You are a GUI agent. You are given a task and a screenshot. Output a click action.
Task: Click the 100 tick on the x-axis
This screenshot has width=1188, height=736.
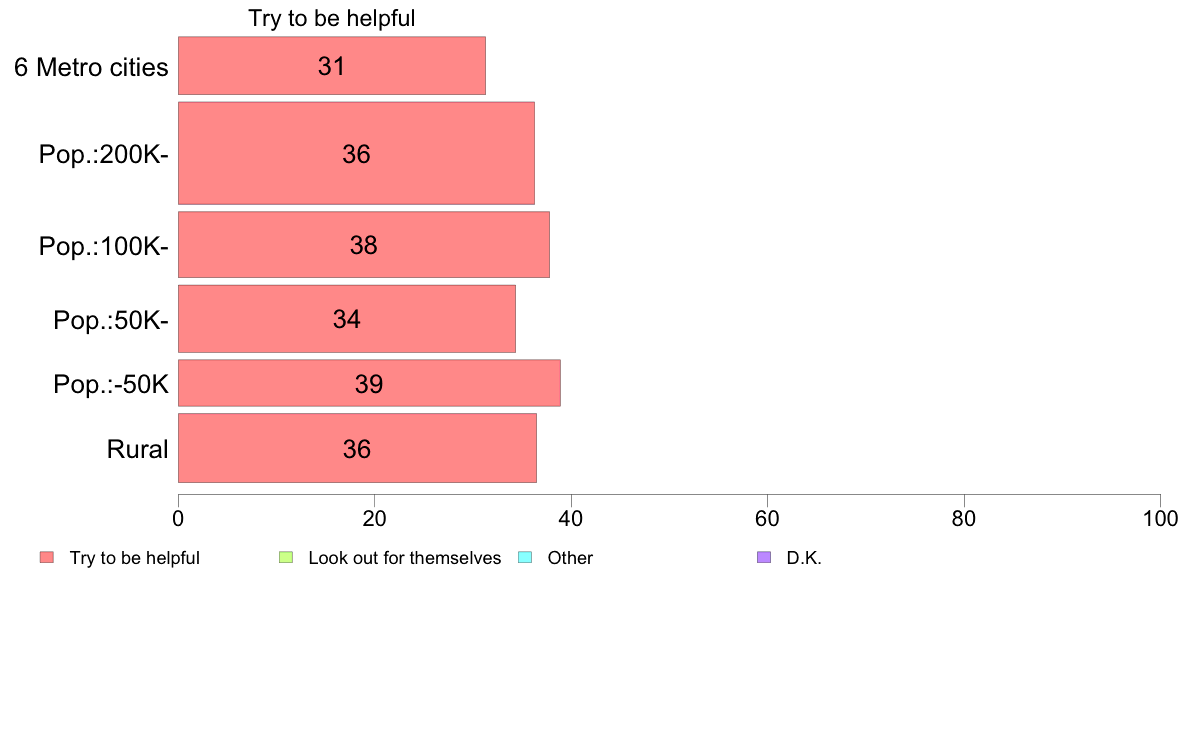click(x=1160, y=518)
